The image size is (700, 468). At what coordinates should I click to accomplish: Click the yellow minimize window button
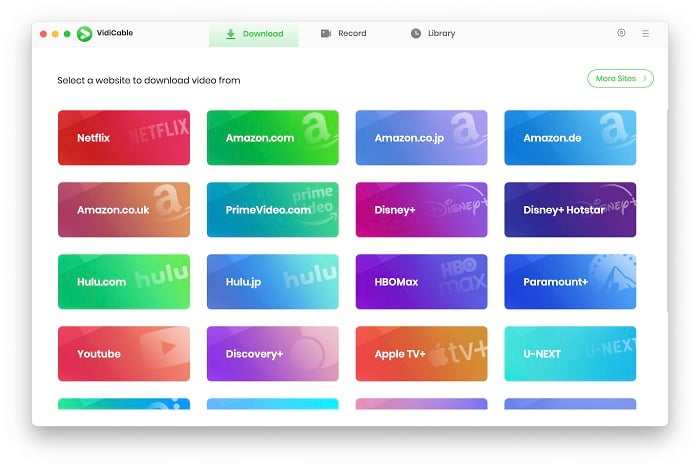click(55, 34)
